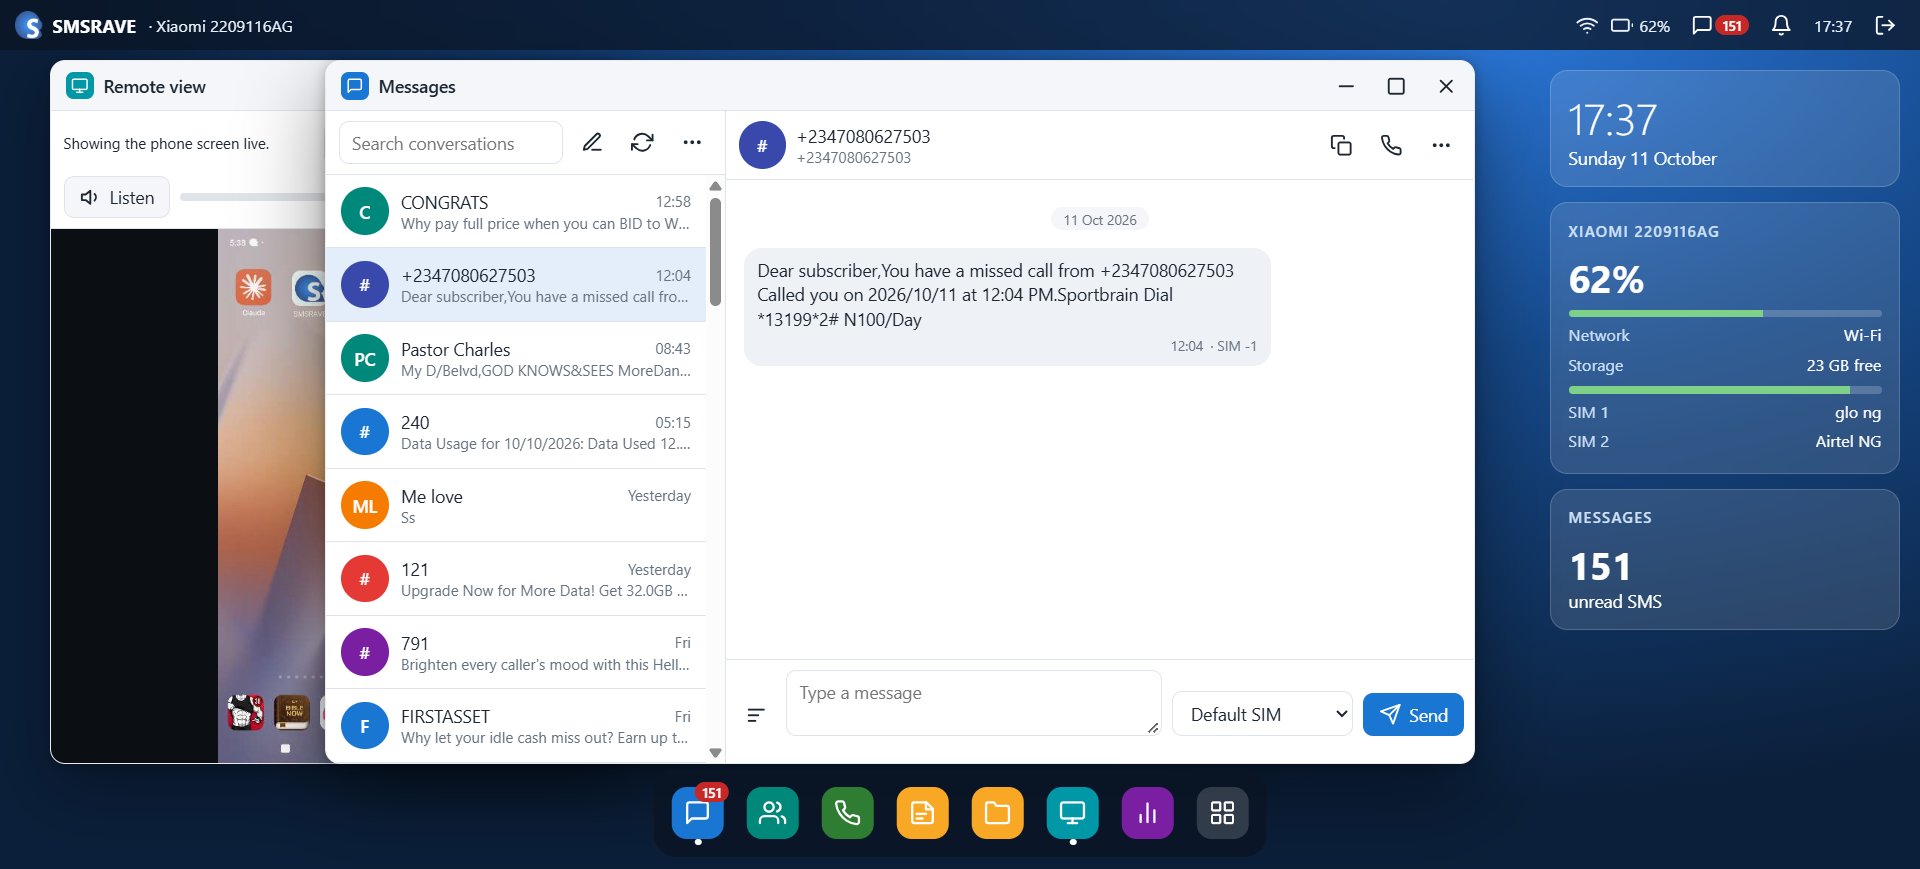
Task: Open the all apps grid in the dock
Action: 1223,813
